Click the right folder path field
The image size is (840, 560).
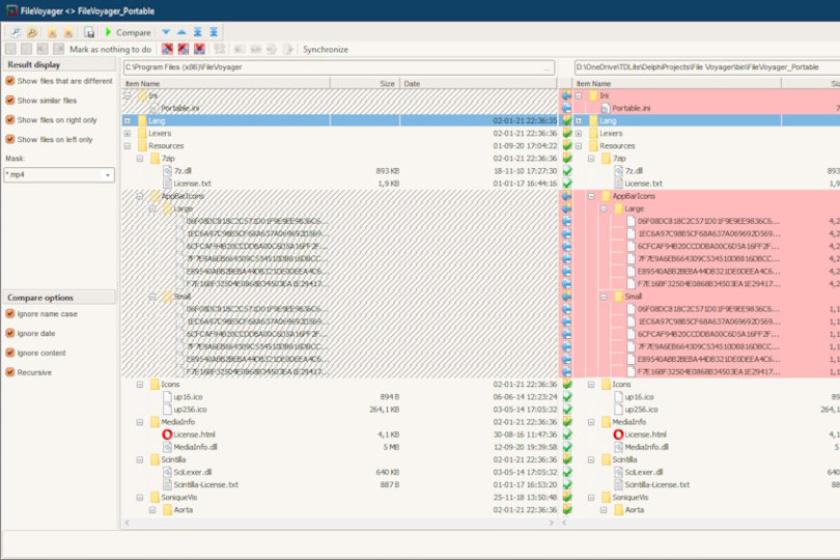click(x=707, y=68)
